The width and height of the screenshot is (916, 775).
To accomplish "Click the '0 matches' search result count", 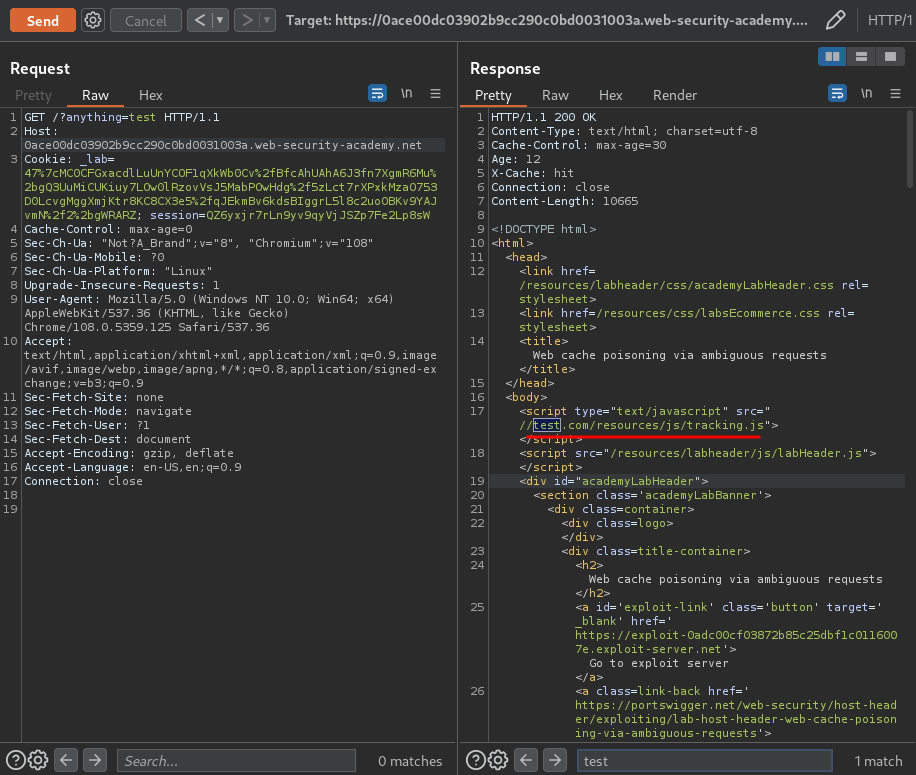I will [410, 761].
